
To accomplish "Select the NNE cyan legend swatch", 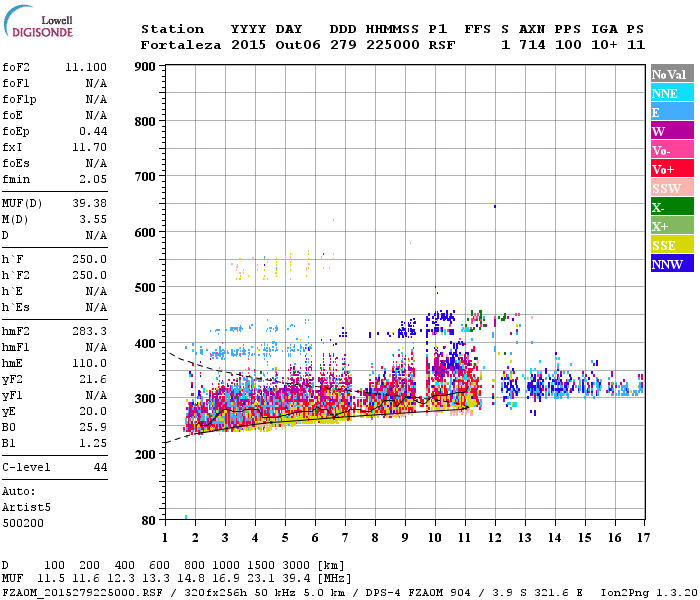I will 672,93.
